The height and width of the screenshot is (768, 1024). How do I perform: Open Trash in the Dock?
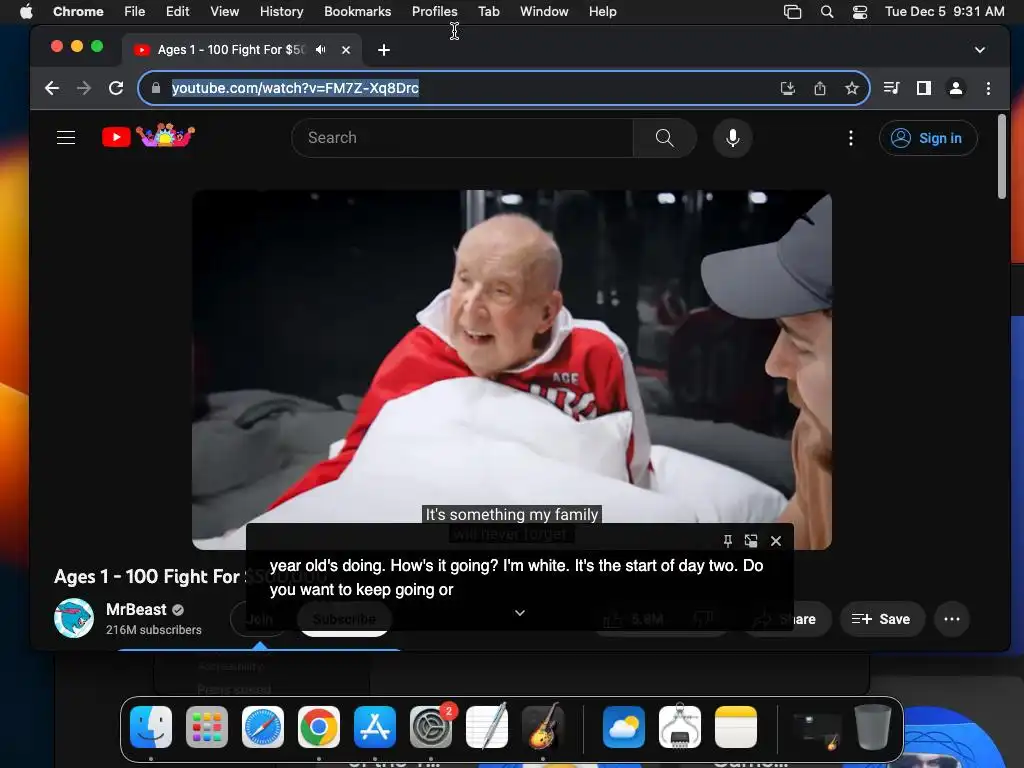[872, 727]
